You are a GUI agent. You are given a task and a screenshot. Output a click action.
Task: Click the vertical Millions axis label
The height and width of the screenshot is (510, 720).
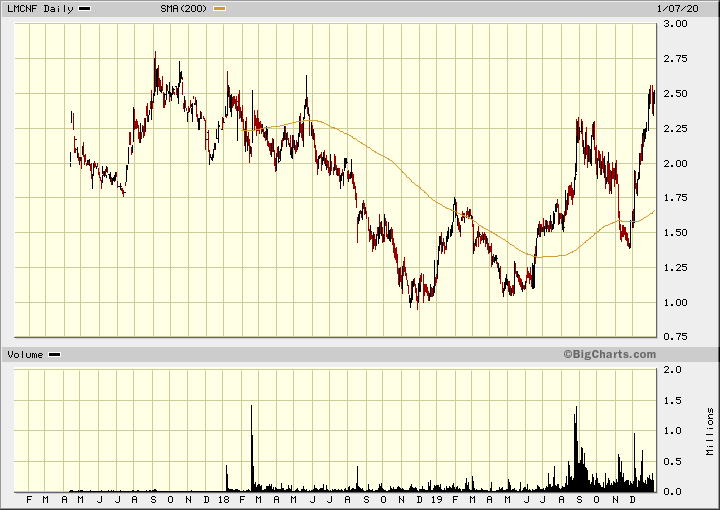pos(710,431)
